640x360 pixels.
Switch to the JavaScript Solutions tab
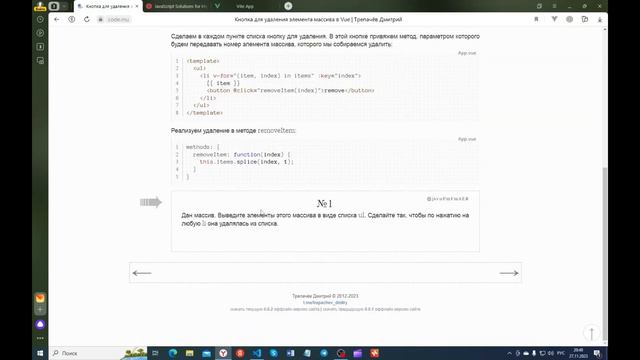177,6
